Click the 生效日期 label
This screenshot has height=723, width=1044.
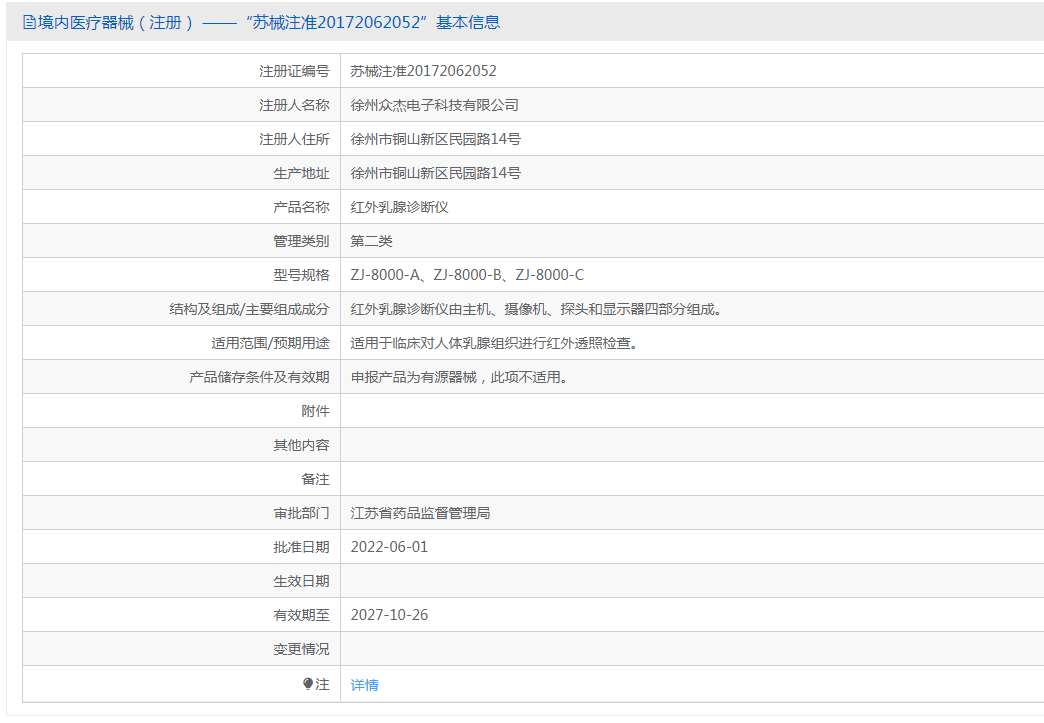(x=301, y=581)
